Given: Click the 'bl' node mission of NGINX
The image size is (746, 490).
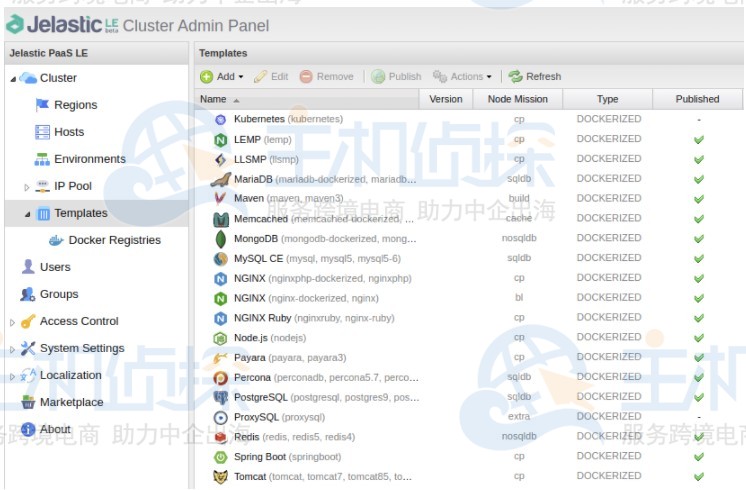Looking at the screenshot, I should 519,298.
